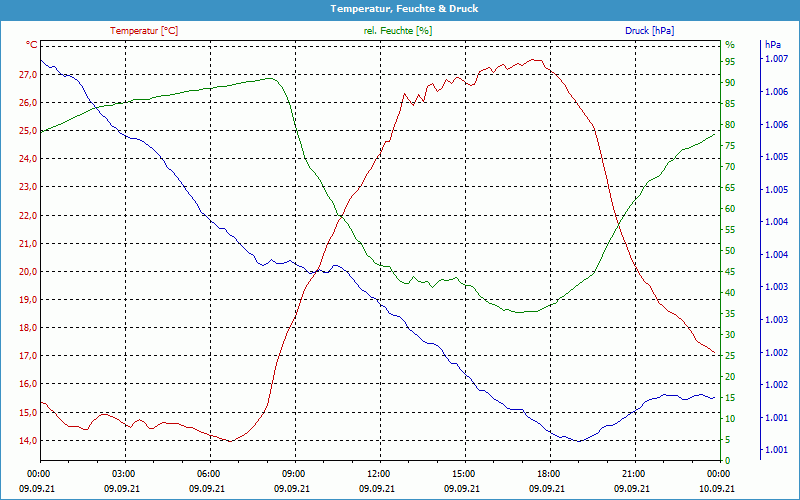Click the 06:00 time axis label
This screenshot has height=500, width=800.
click(x=209, y=473)
